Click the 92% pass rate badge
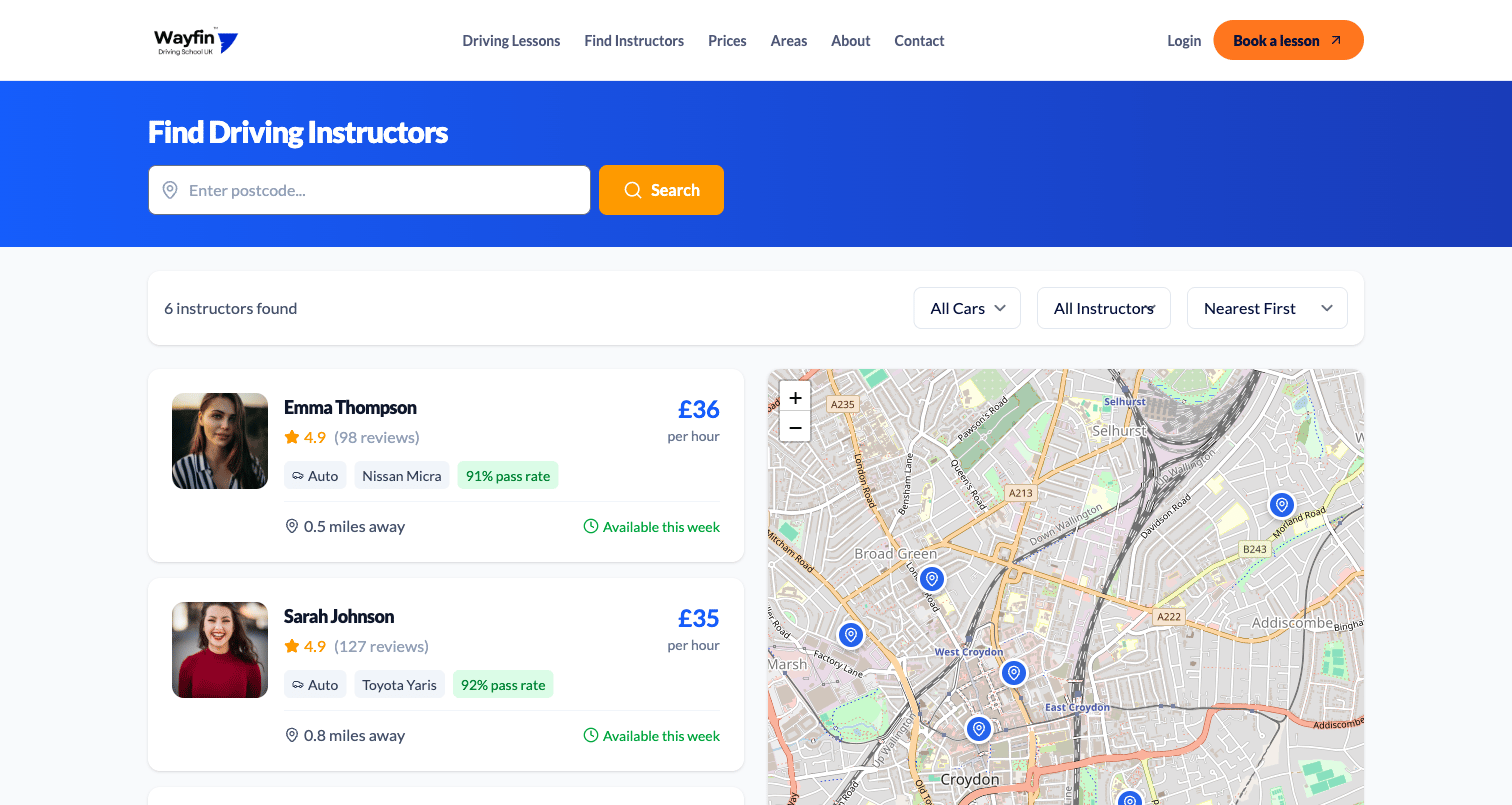The width and height of the screenshot is (1512, 805). 503,685
